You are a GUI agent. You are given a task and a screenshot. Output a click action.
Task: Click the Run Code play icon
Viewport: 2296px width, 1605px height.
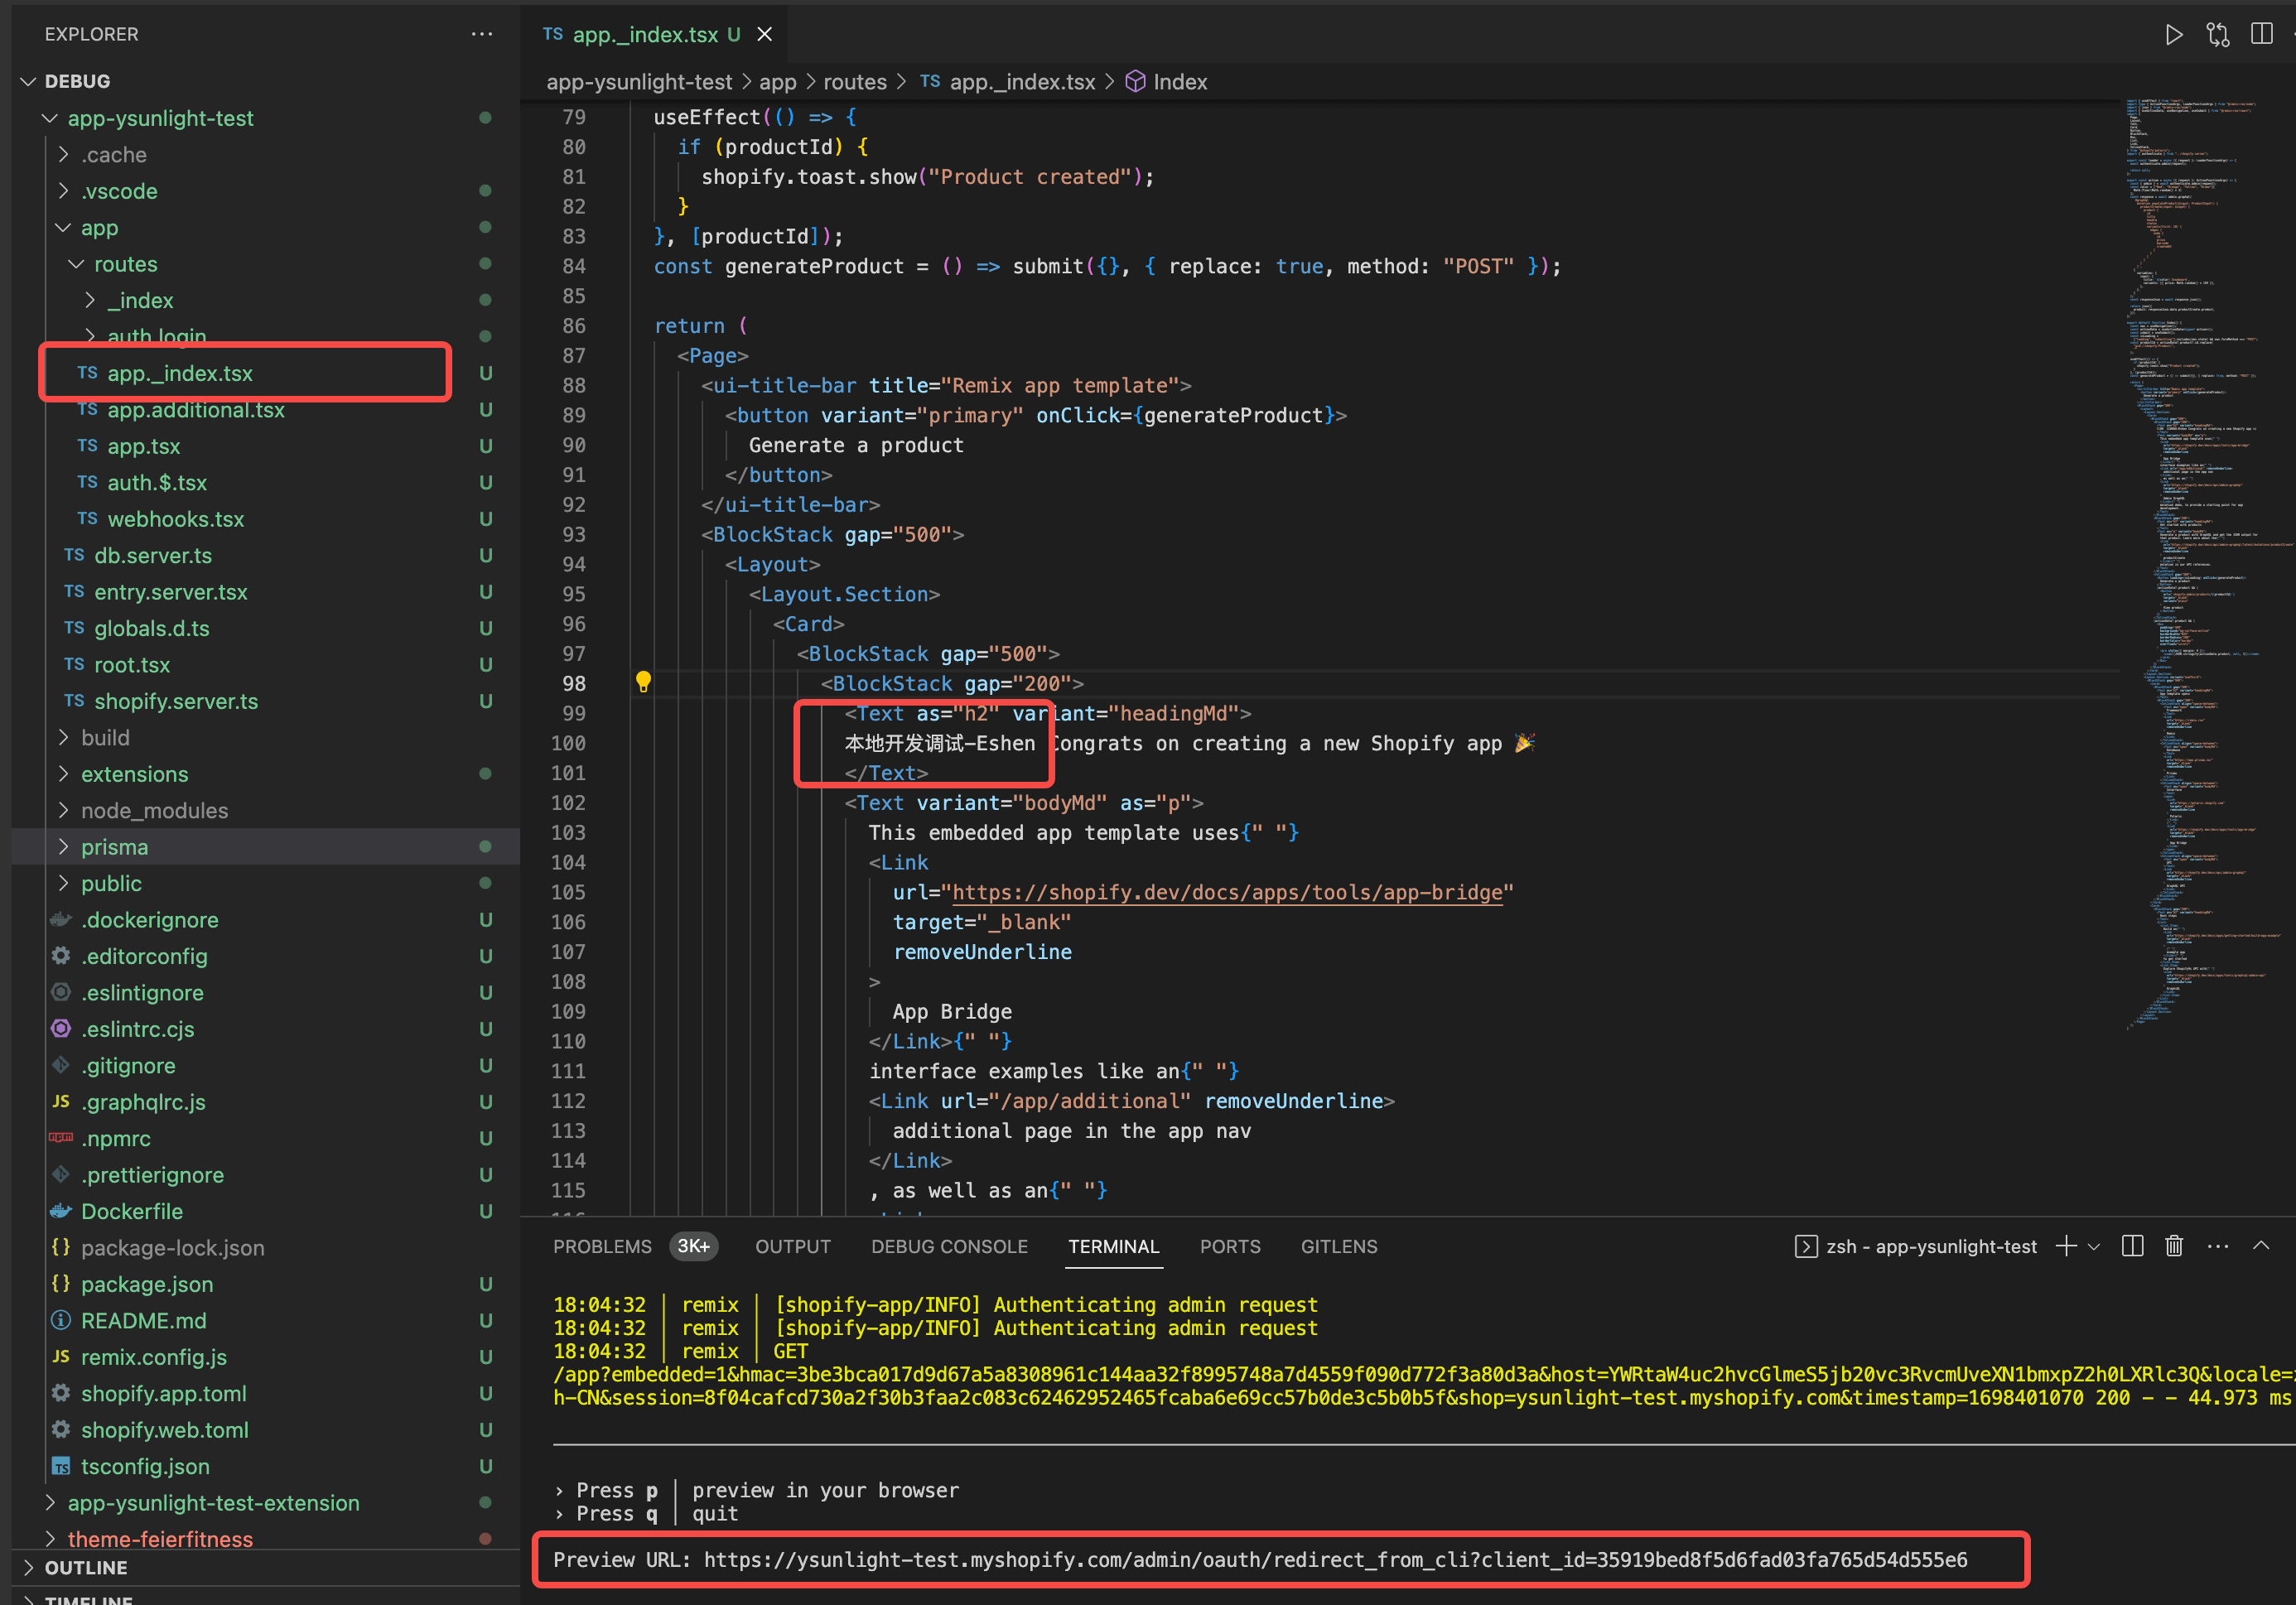click(x=2173, y=35)
